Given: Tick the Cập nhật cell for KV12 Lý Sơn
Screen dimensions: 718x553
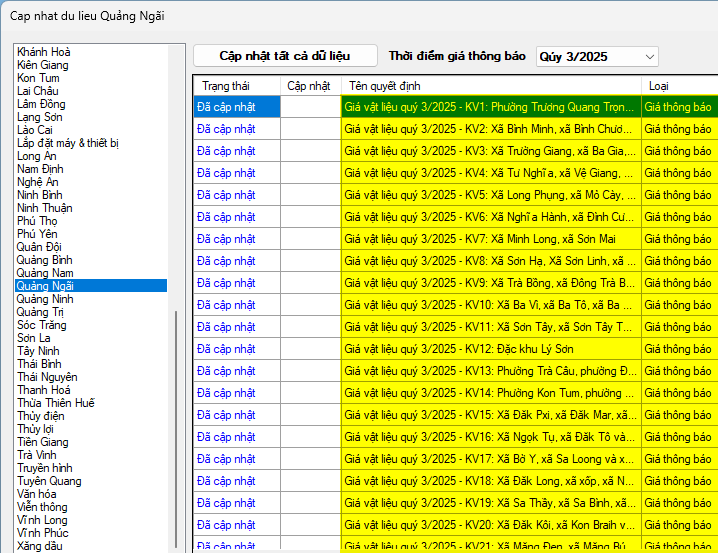Looking at the screenshot, I should click(x=310, y=349).
